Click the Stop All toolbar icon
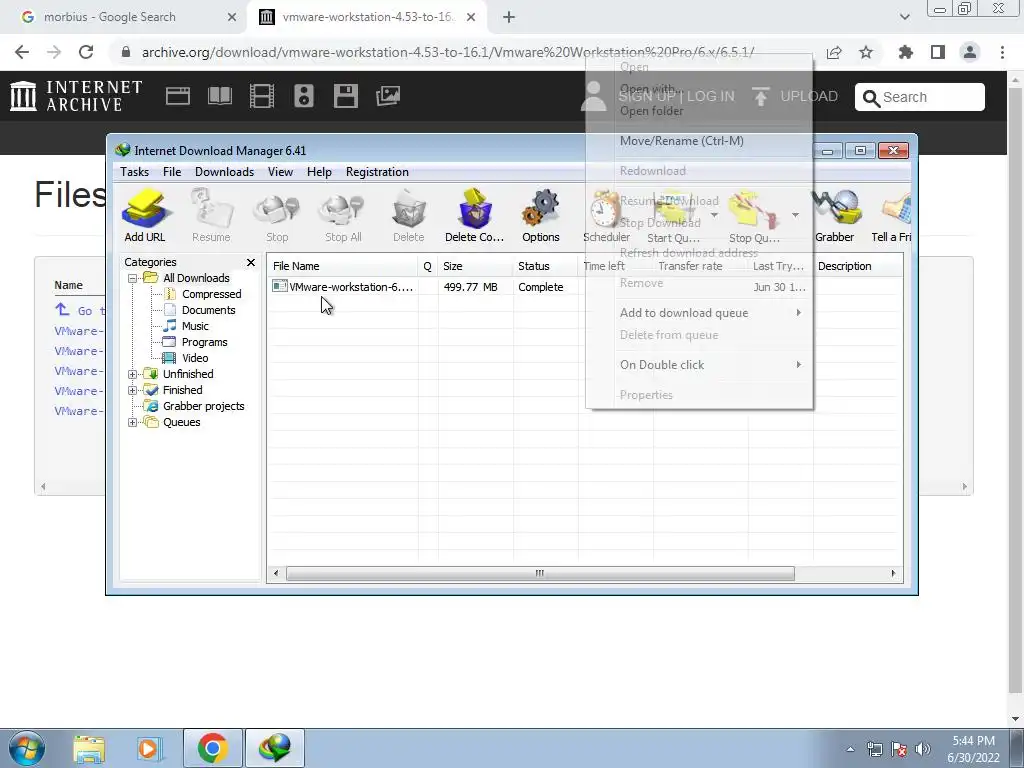 pos(344,216)
